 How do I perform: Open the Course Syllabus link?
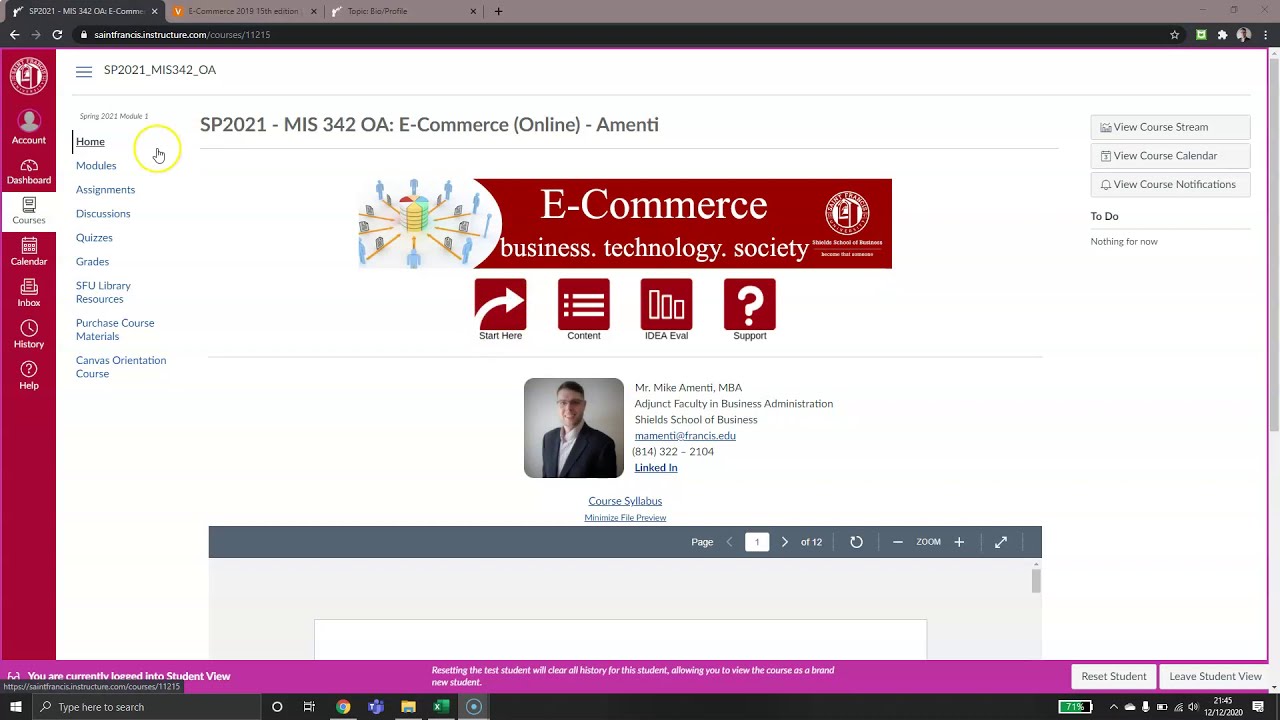point(625,501)
